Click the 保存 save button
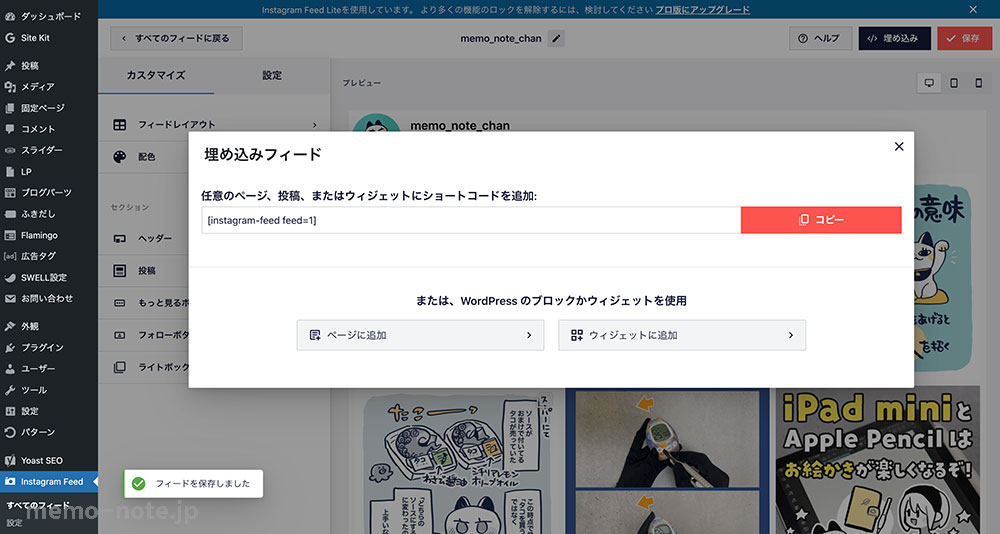The width and height of the screenshot is (1000, 534). (964, 38)
